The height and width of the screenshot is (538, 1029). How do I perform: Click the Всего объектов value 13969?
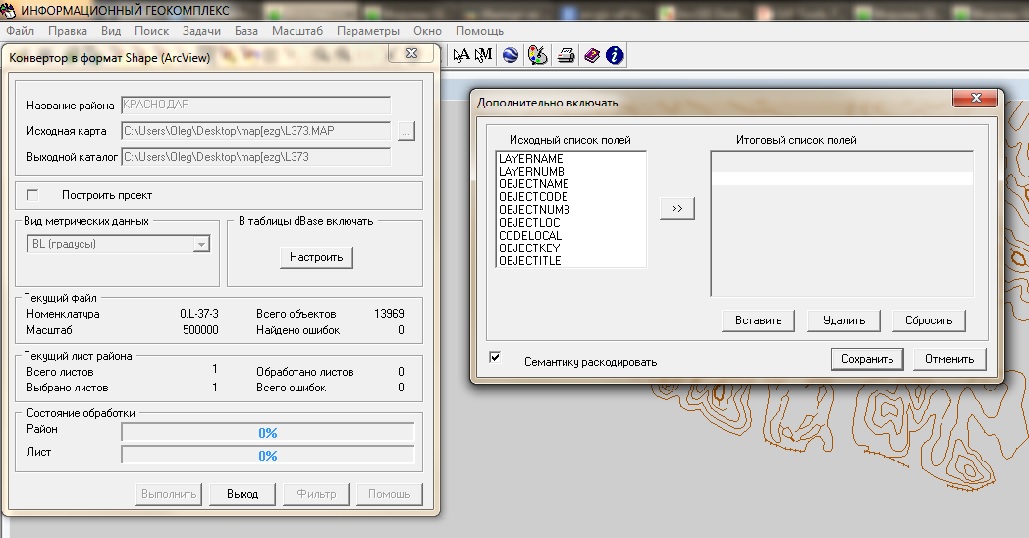click(x=389, y=314)
